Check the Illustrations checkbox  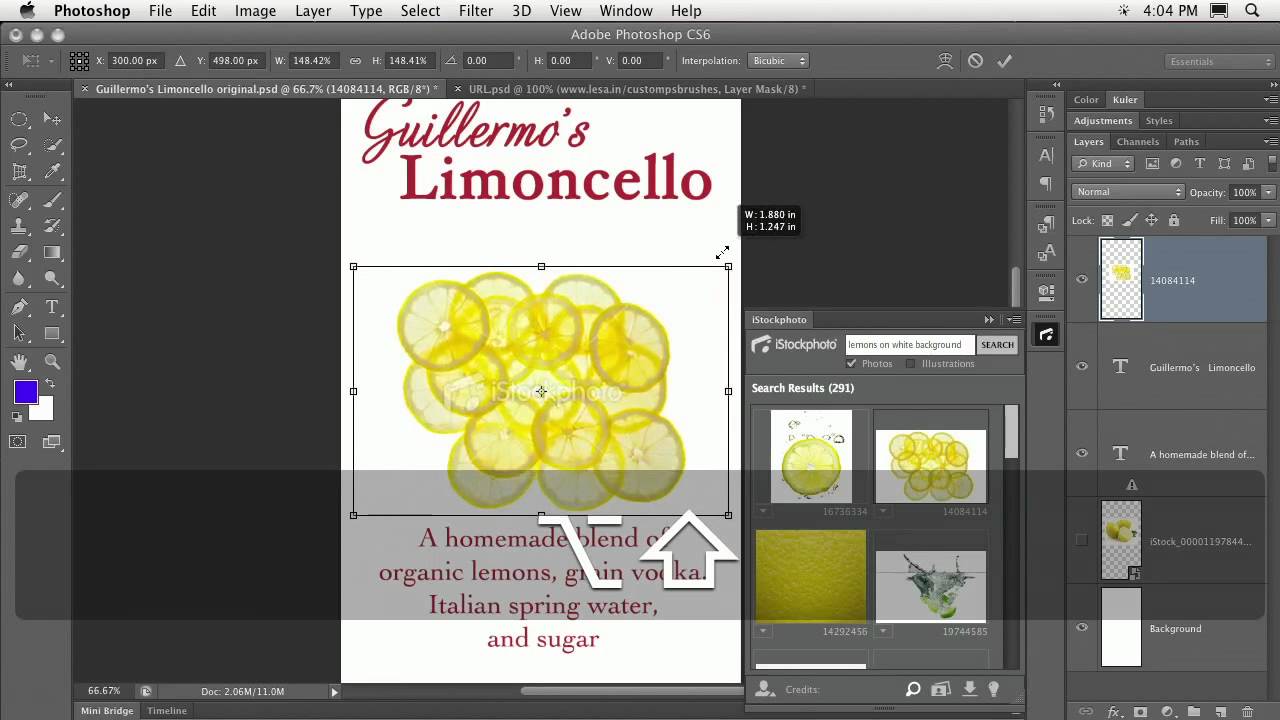(911, 364)
